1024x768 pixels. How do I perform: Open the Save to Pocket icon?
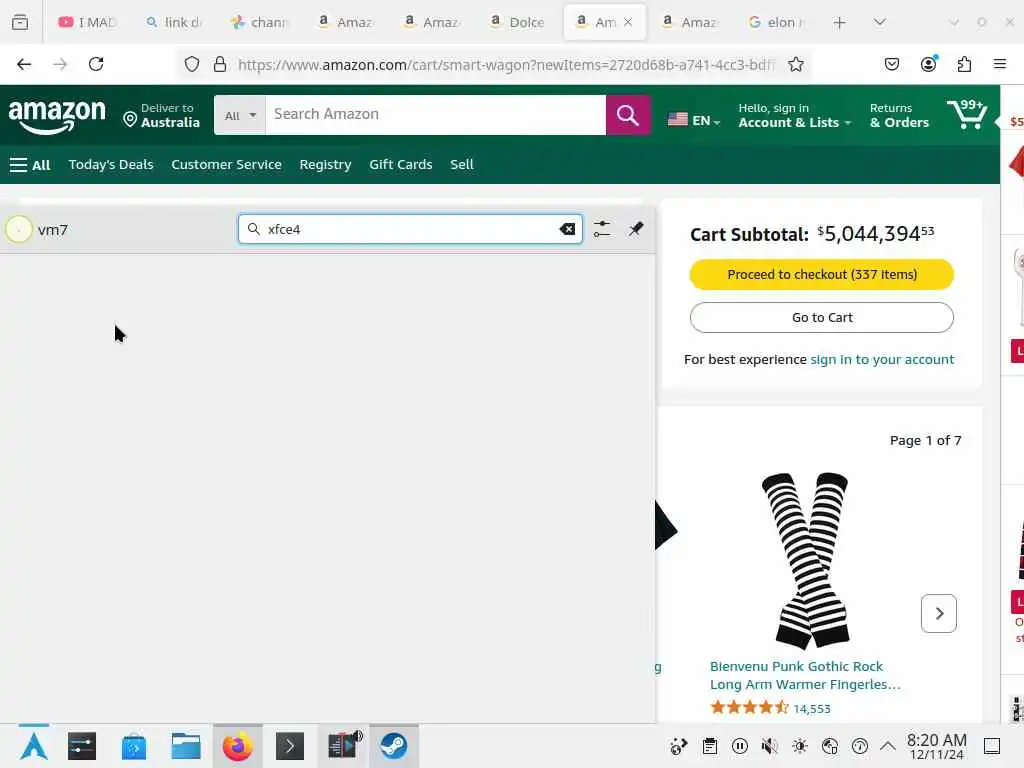pos(892,64)
